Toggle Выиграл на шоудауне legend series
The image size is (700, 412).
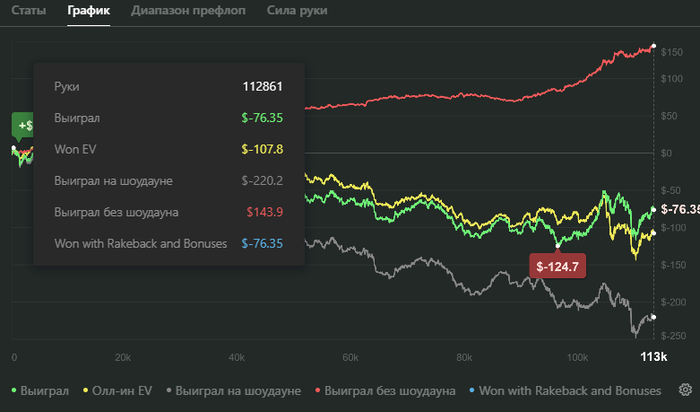tap(233, 391)
